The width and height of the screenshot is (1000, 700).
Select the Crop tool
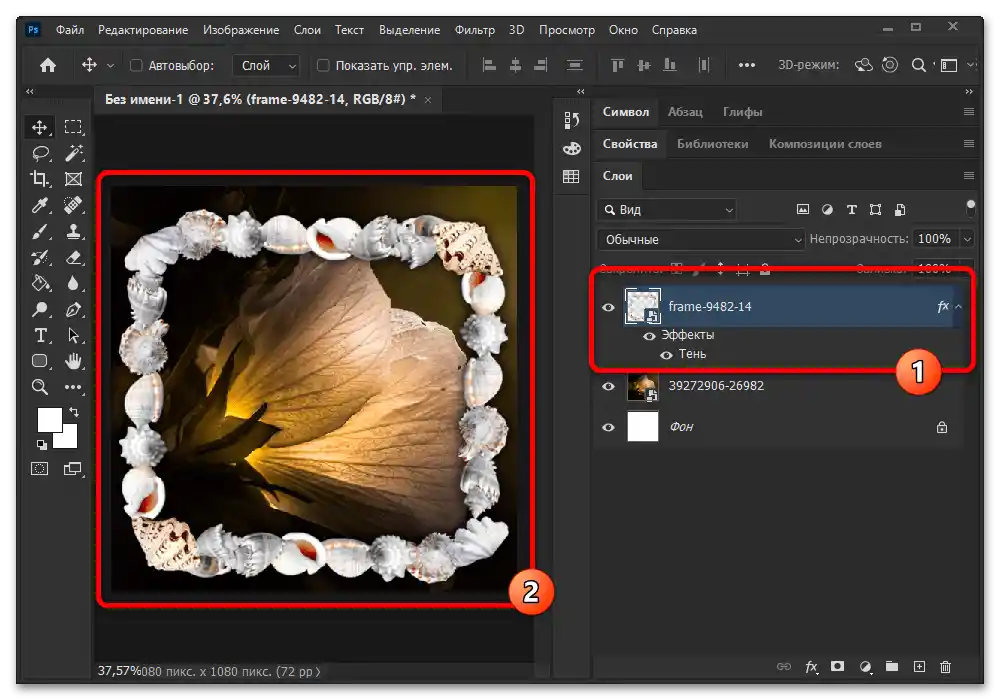point(41,179)
